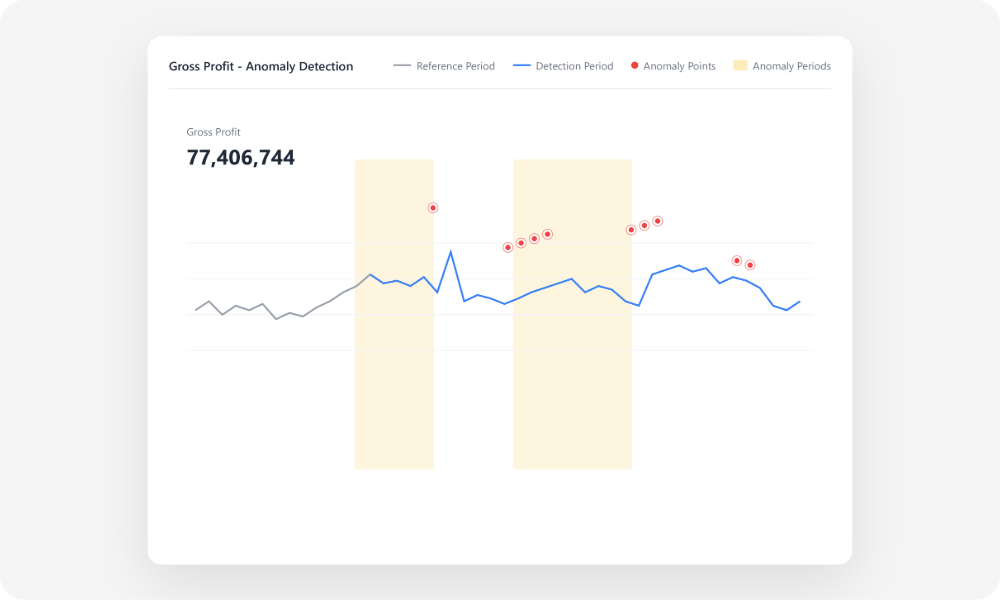Click the Anomaly Periods legend label text
This screenshot has height=600, width=1000.
(790, 66)
